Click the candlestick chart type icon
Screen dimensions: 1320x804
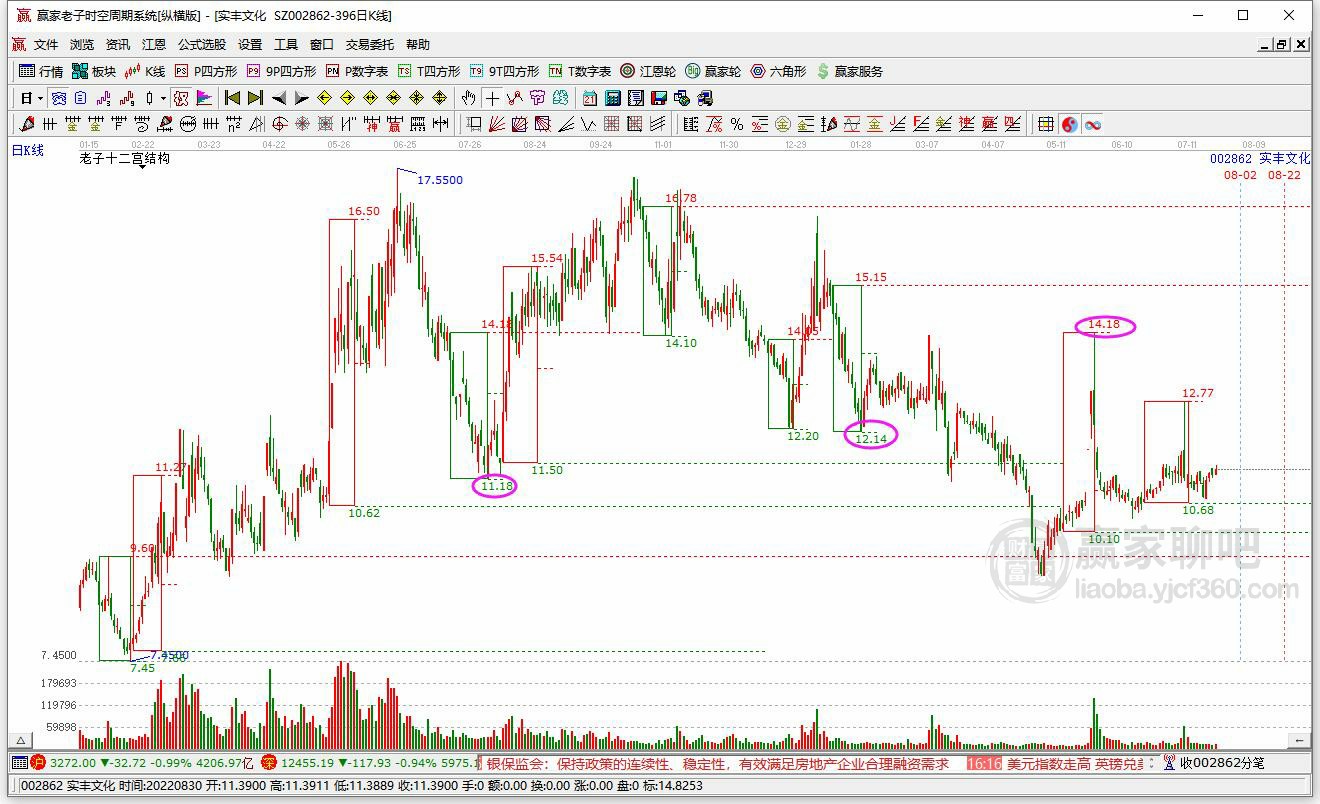pos(149,98)
